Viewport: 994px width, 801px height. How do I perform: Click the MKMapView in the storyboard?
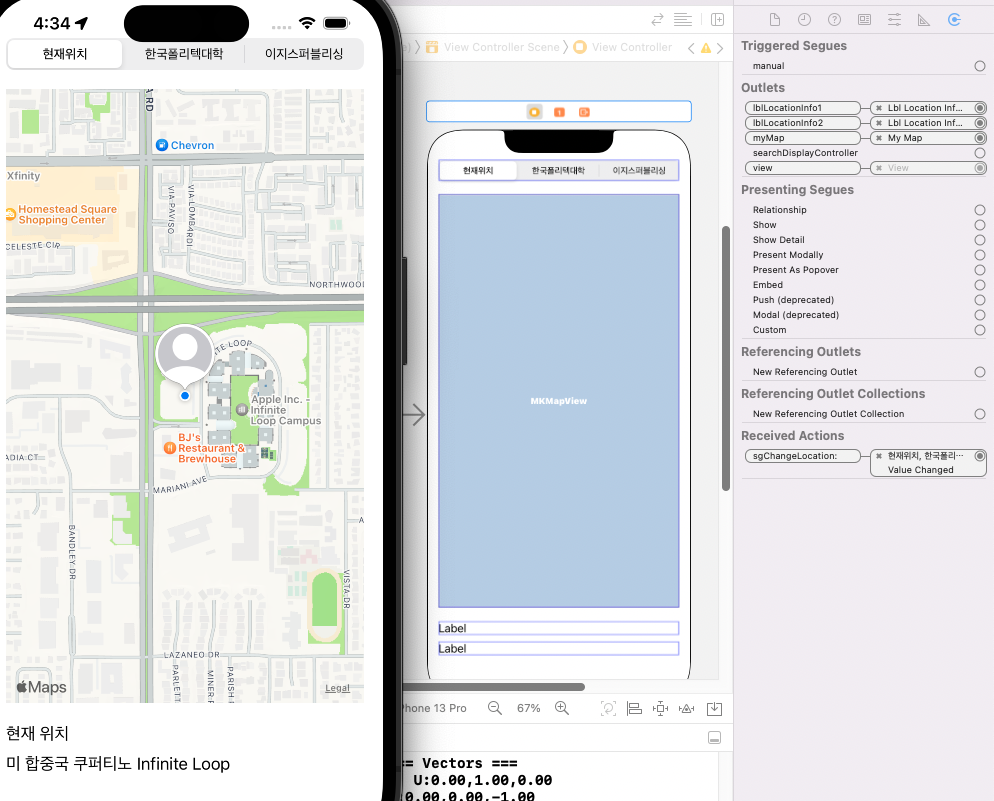click(558, 400)
